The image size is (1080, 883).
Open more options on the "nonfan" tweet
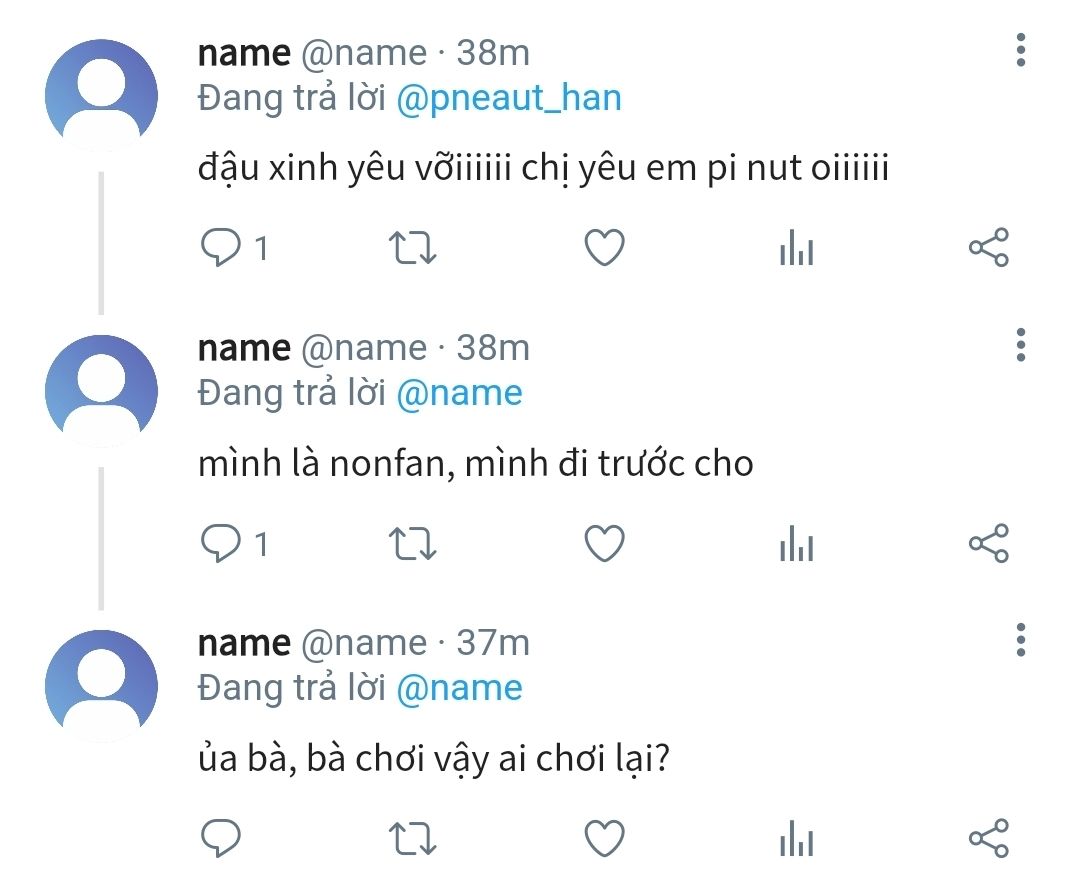[1020, 345]
